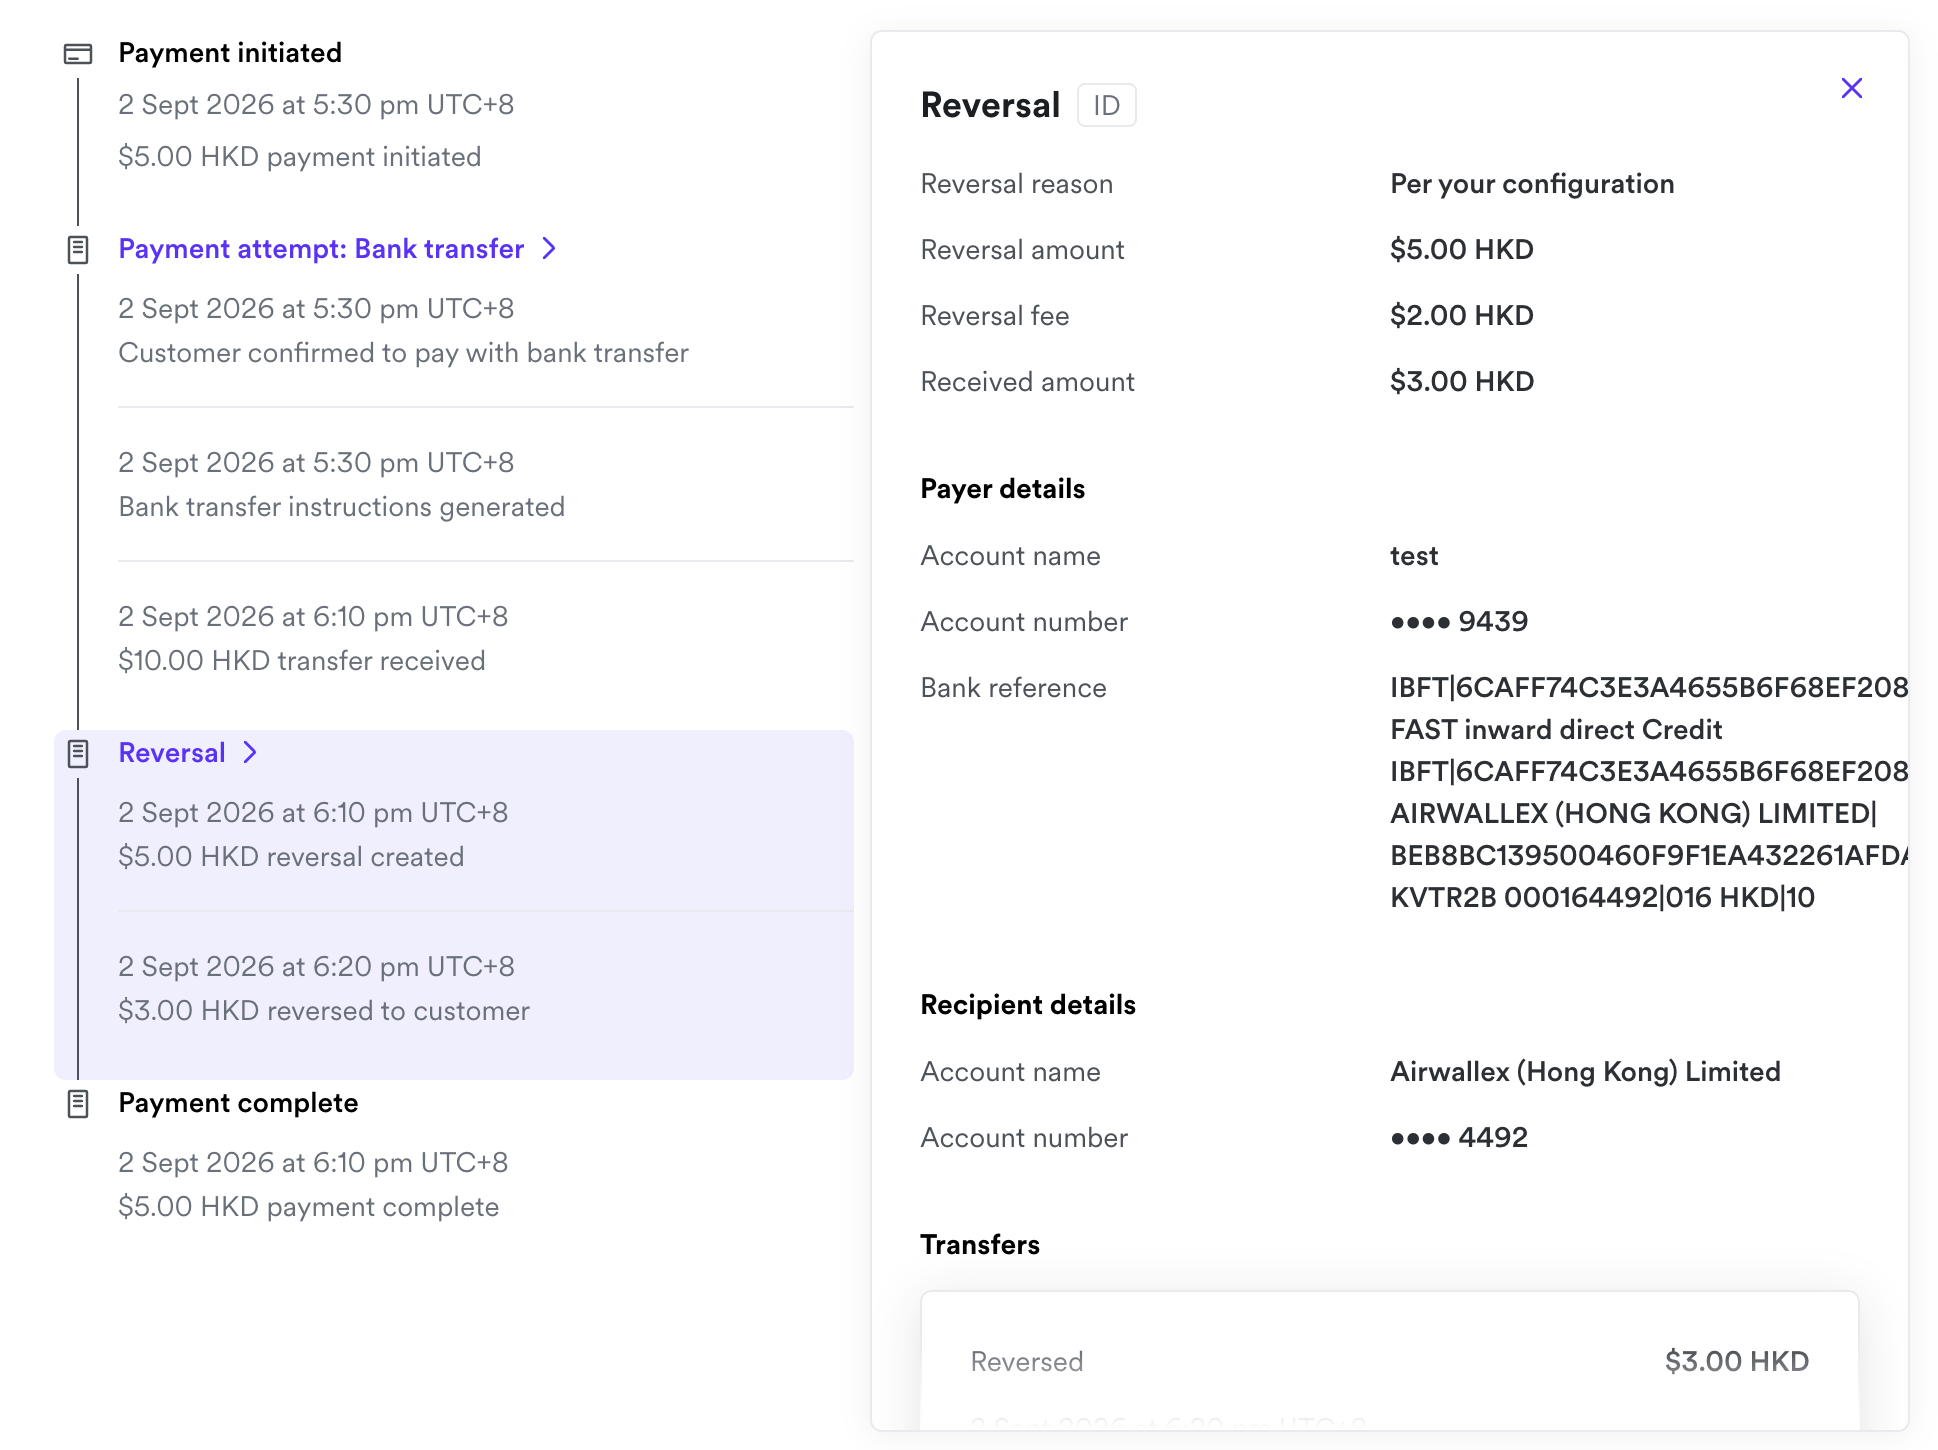Viewport: 1938px width, 1450px height.
Task: Select payer account name 'test'
Action: tap(1414, 556)
